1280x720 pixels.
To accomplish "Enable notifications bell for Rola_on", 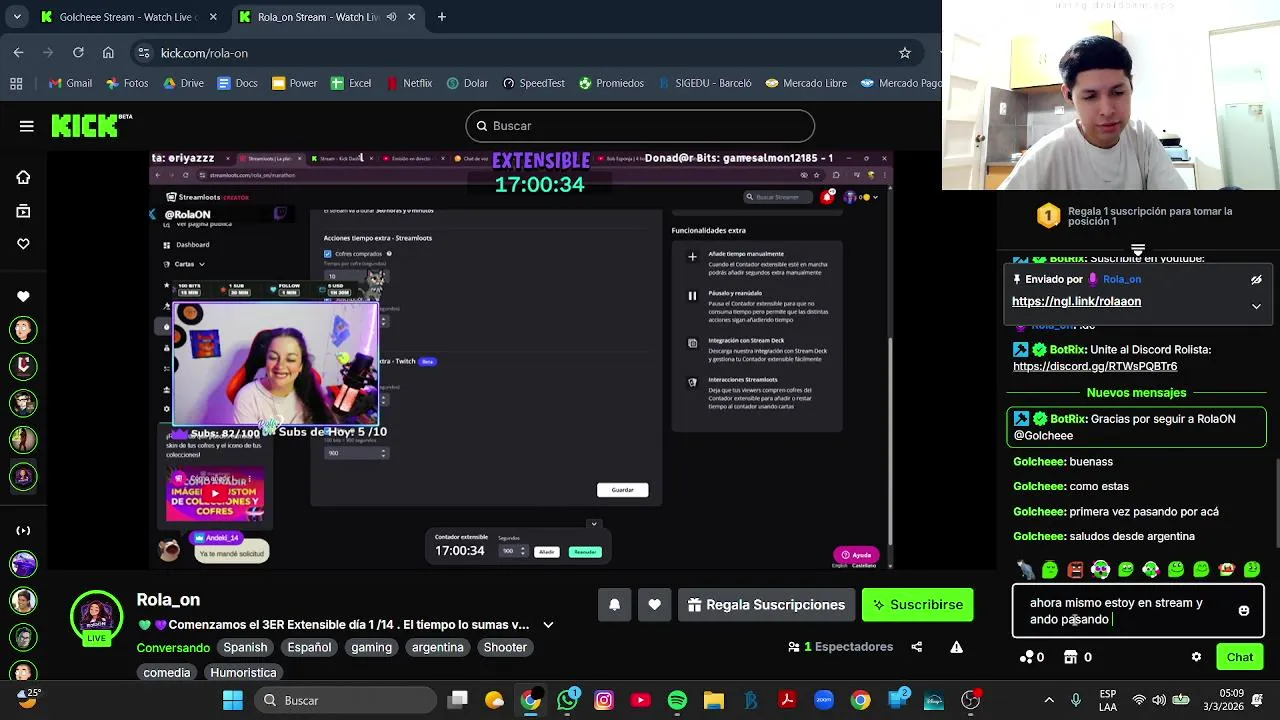I will tap(614, 605).
